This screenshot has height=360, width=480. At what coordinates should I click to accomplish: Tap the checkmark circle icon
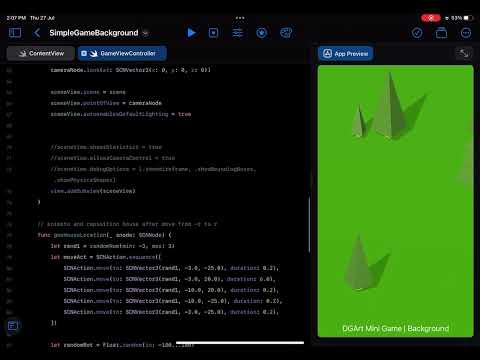417,33
